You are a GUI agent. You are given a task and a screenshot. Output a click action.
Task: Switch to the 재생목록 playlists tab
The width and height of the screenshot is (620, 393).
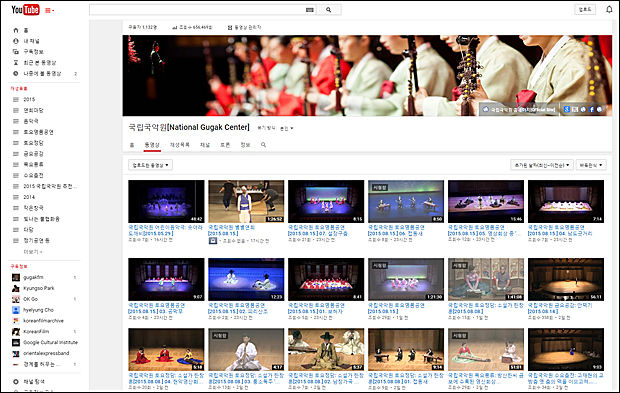180,145
